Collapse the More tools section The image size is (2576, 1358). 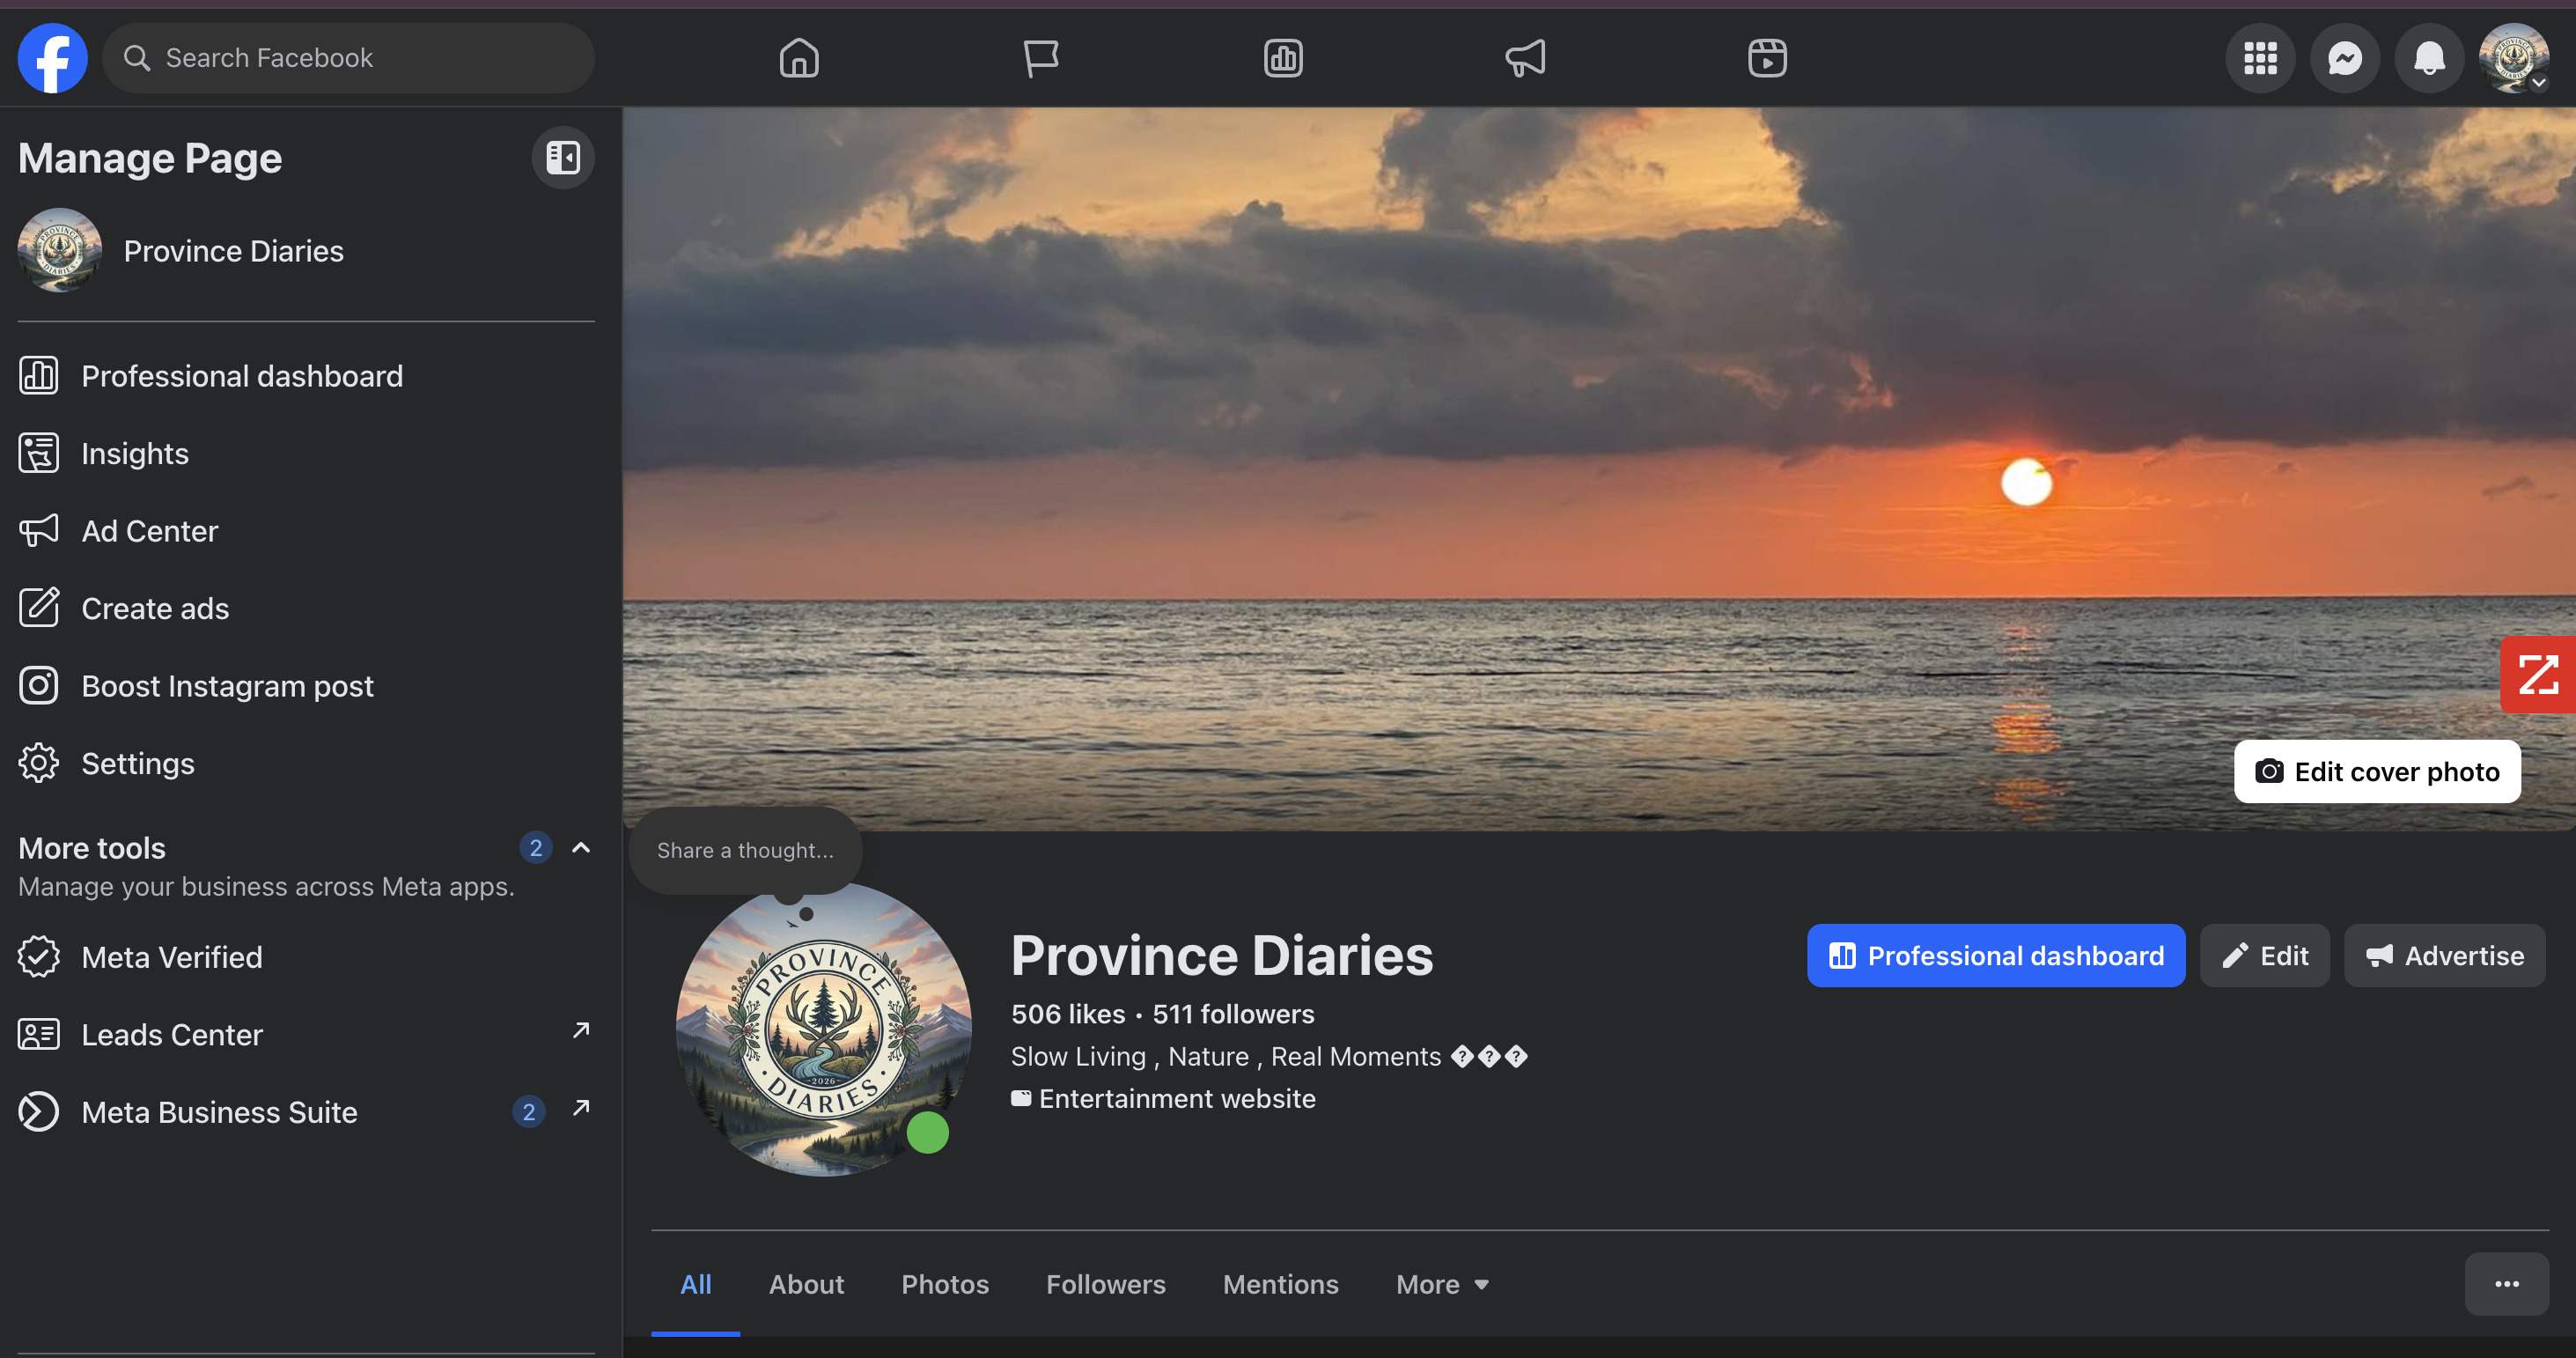[x=581, y=848]
